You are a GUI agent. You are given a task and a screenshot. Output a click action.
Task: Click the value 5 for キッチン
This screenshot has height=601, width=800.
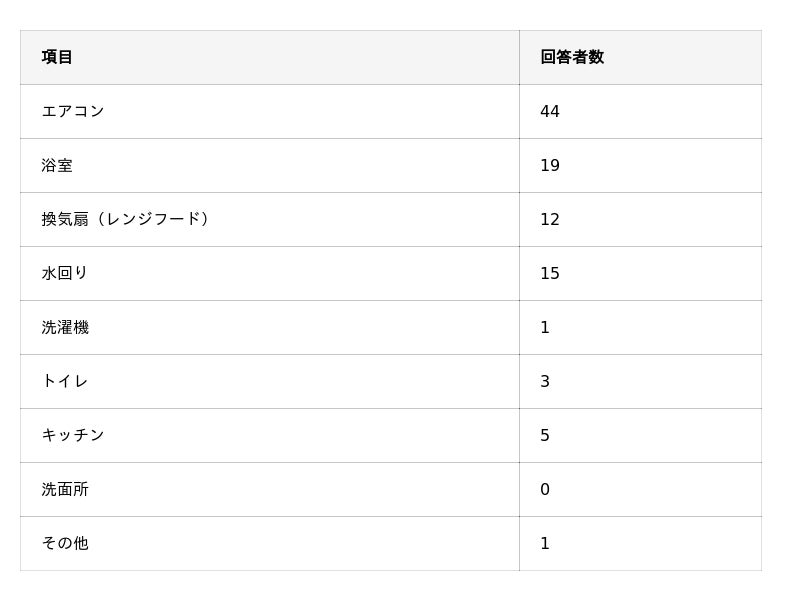coord(545,435)
